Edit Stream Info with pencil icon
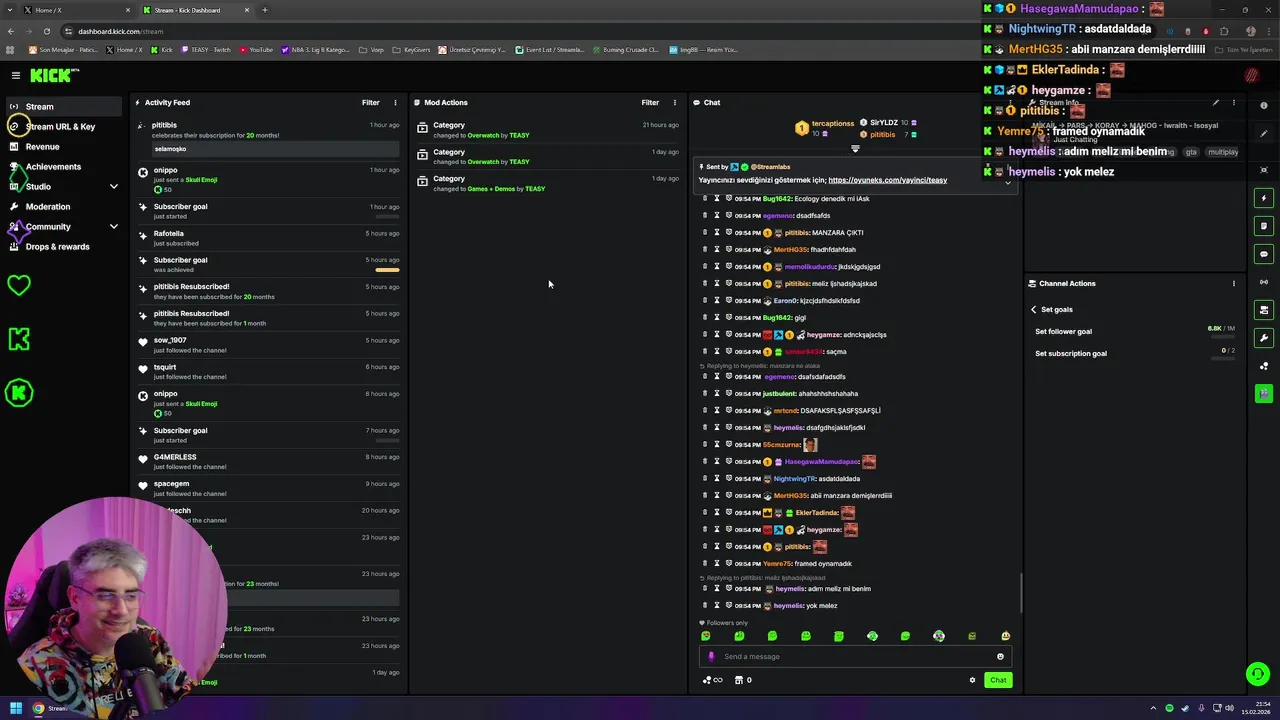Image resolution: width=1280 pixels, height=720 pixels. tap(1216, 102)
